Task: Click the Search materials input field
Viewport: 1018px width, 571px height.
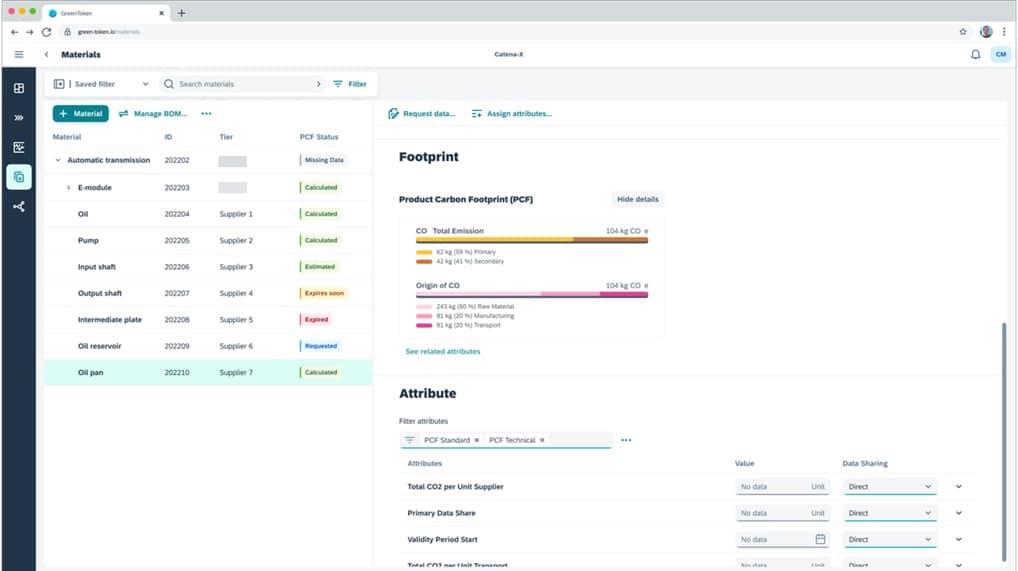Action: click(x=245, y=84)
